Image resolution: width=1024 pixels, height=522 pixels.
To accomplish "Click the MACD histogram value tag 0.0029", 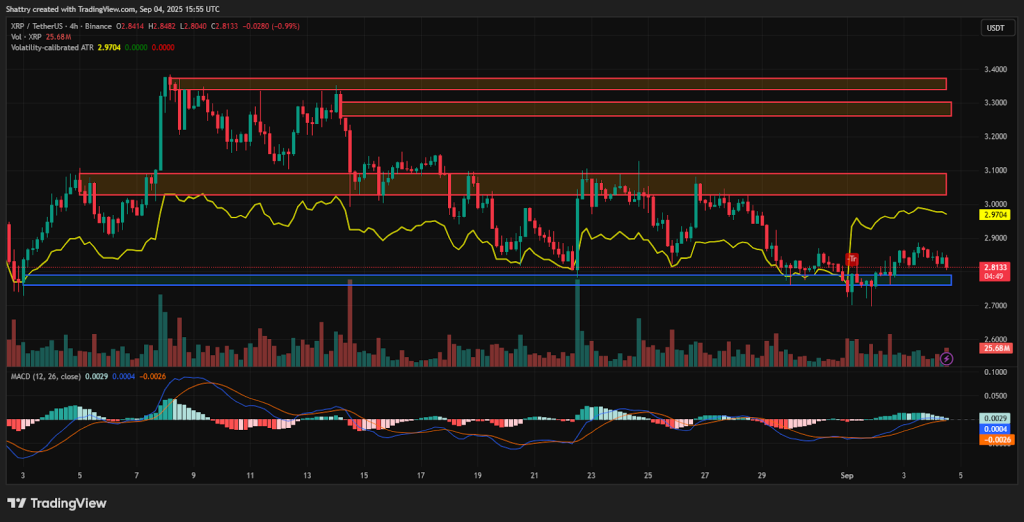I will (994, 418).
